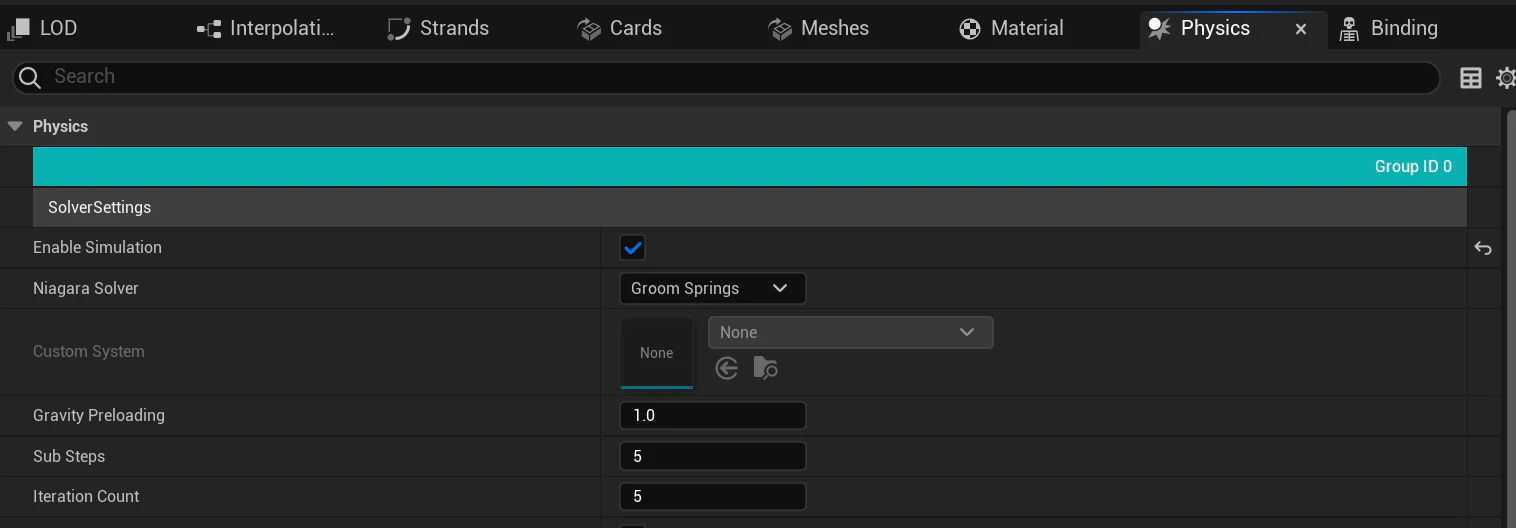Click the Interpolation tab icon

[x=209, y=29]
